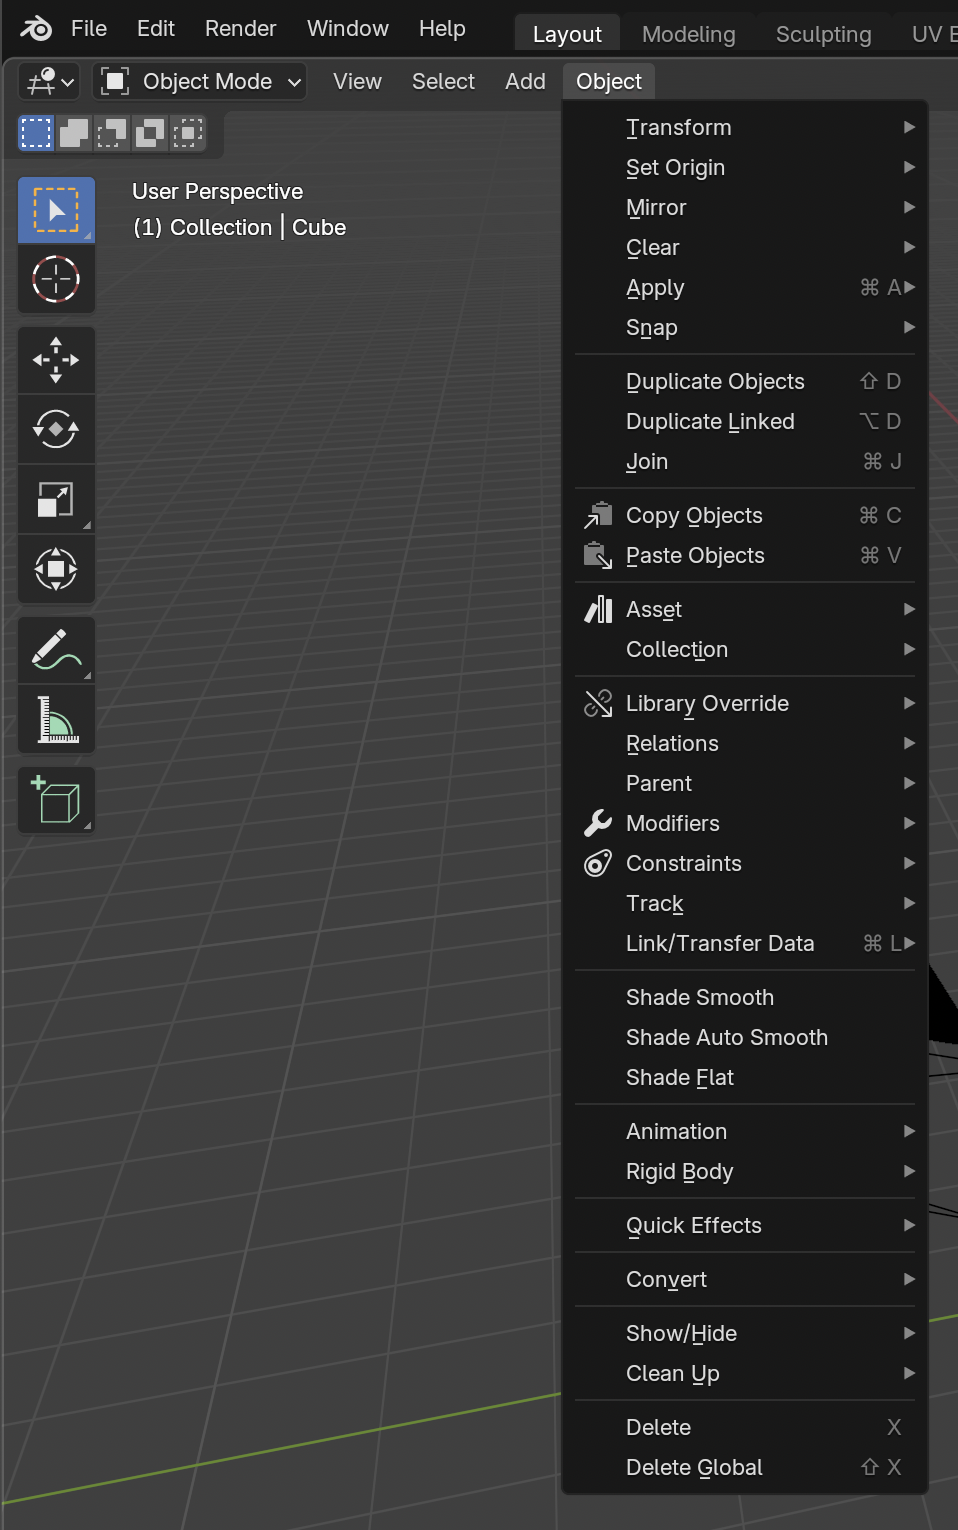Open the File menu
Screen dimensions: 958x1530
point(89,28)
